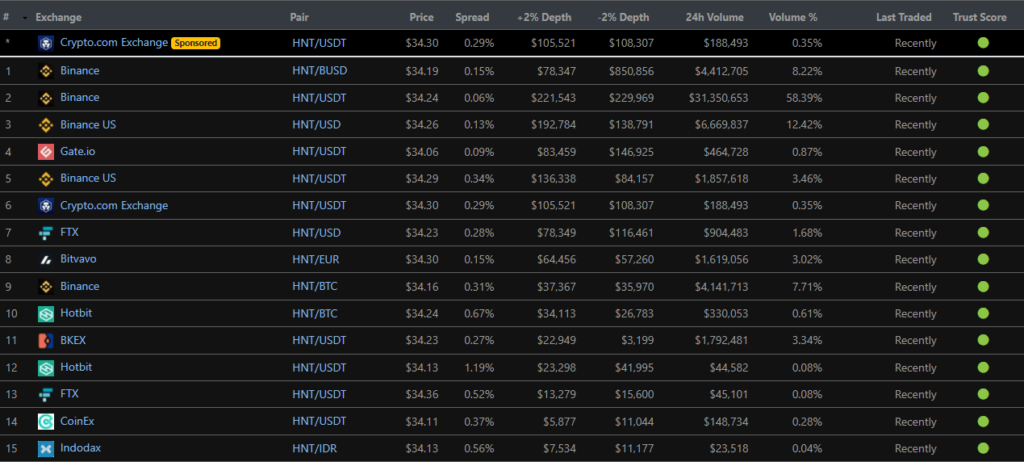Click the Hotbit logo in row 10
1024x462 pixels.
[46, 314]
